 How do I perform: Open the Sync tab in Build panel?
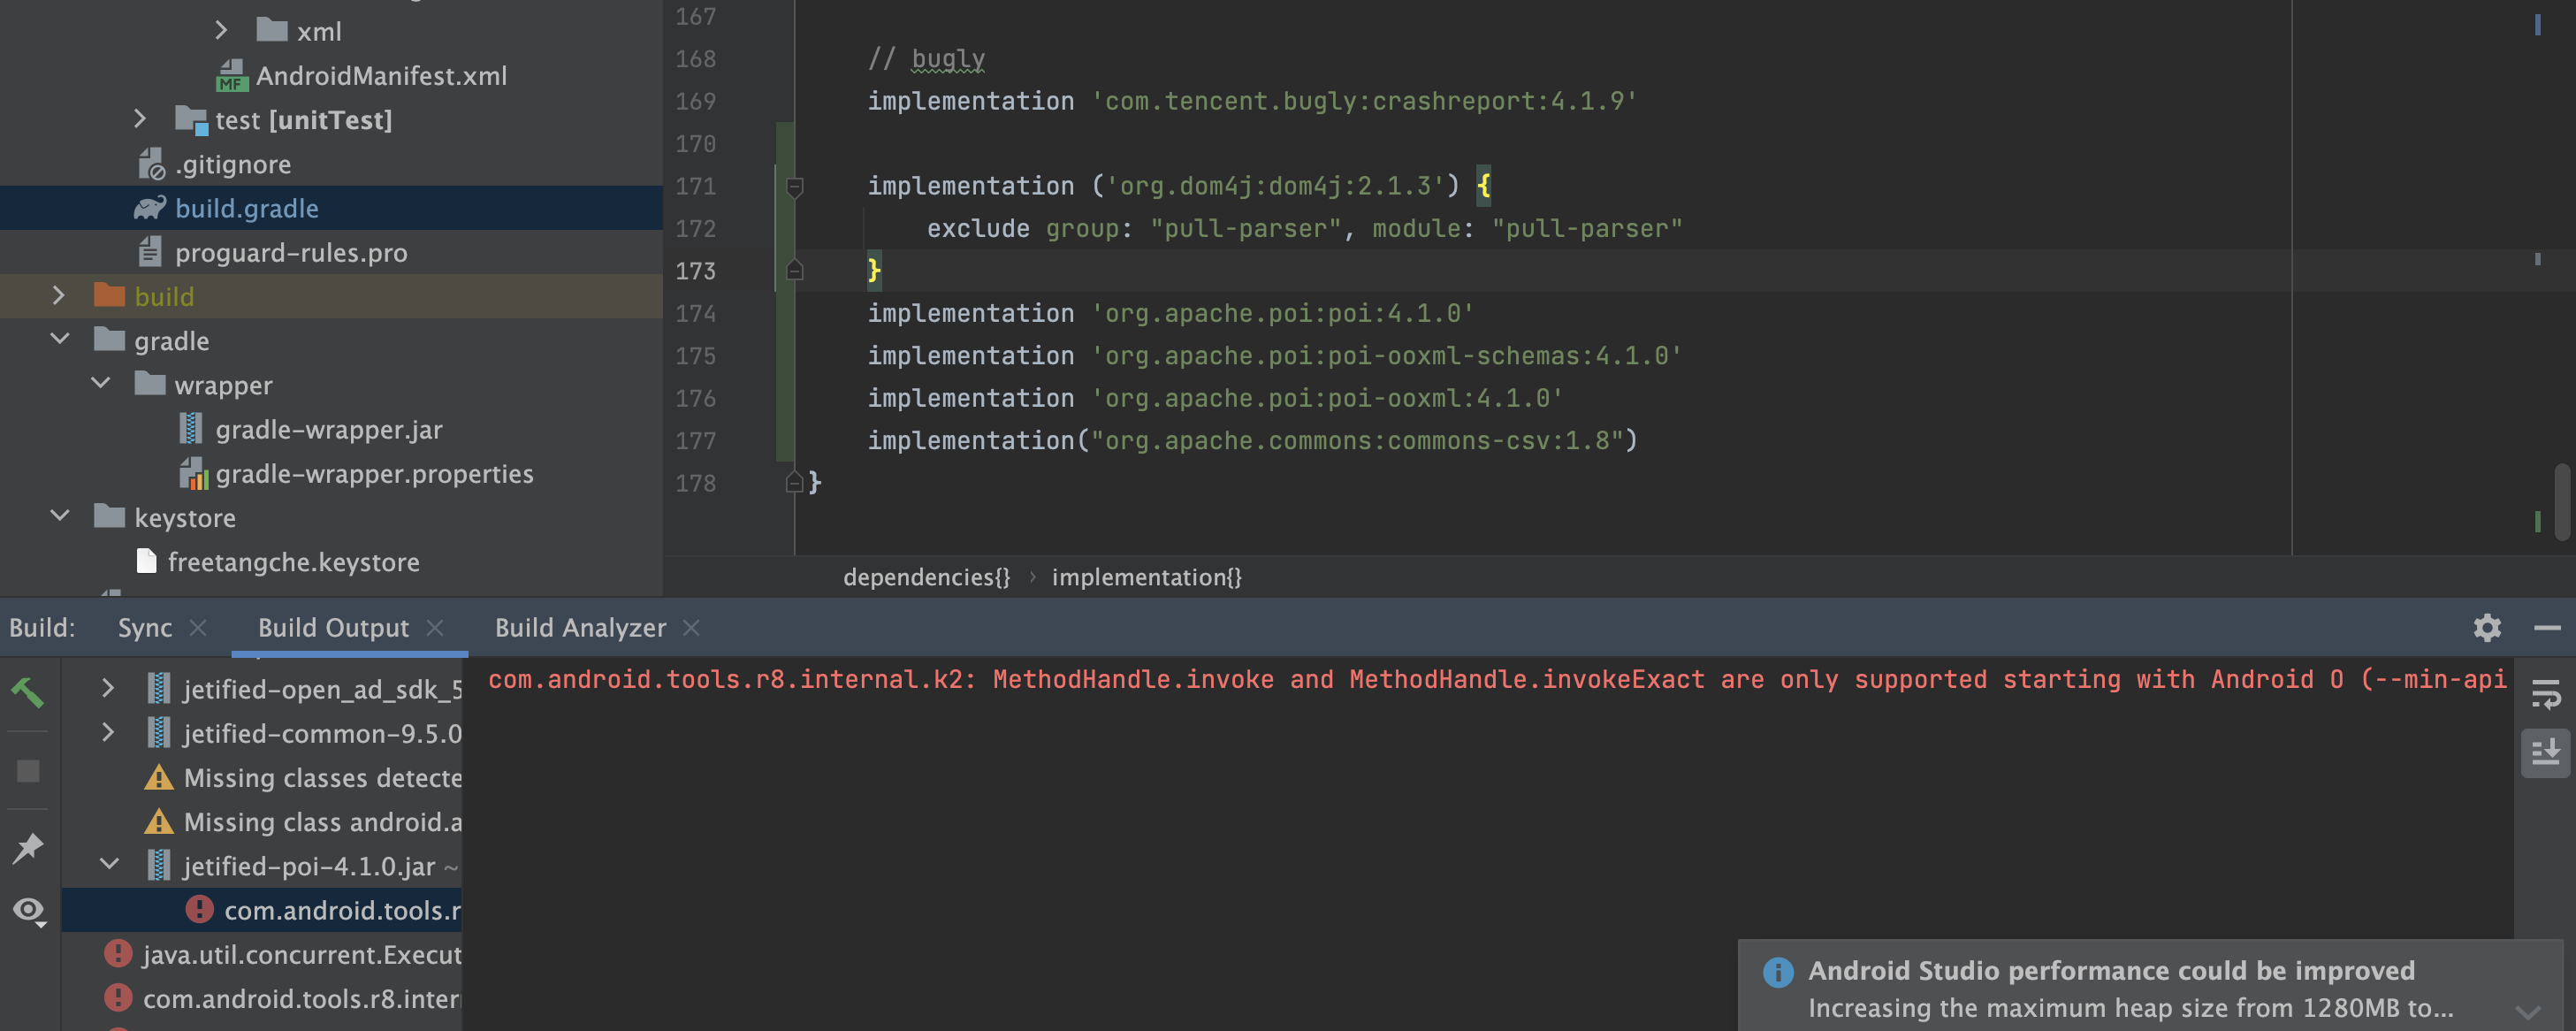tap(146, 627)
